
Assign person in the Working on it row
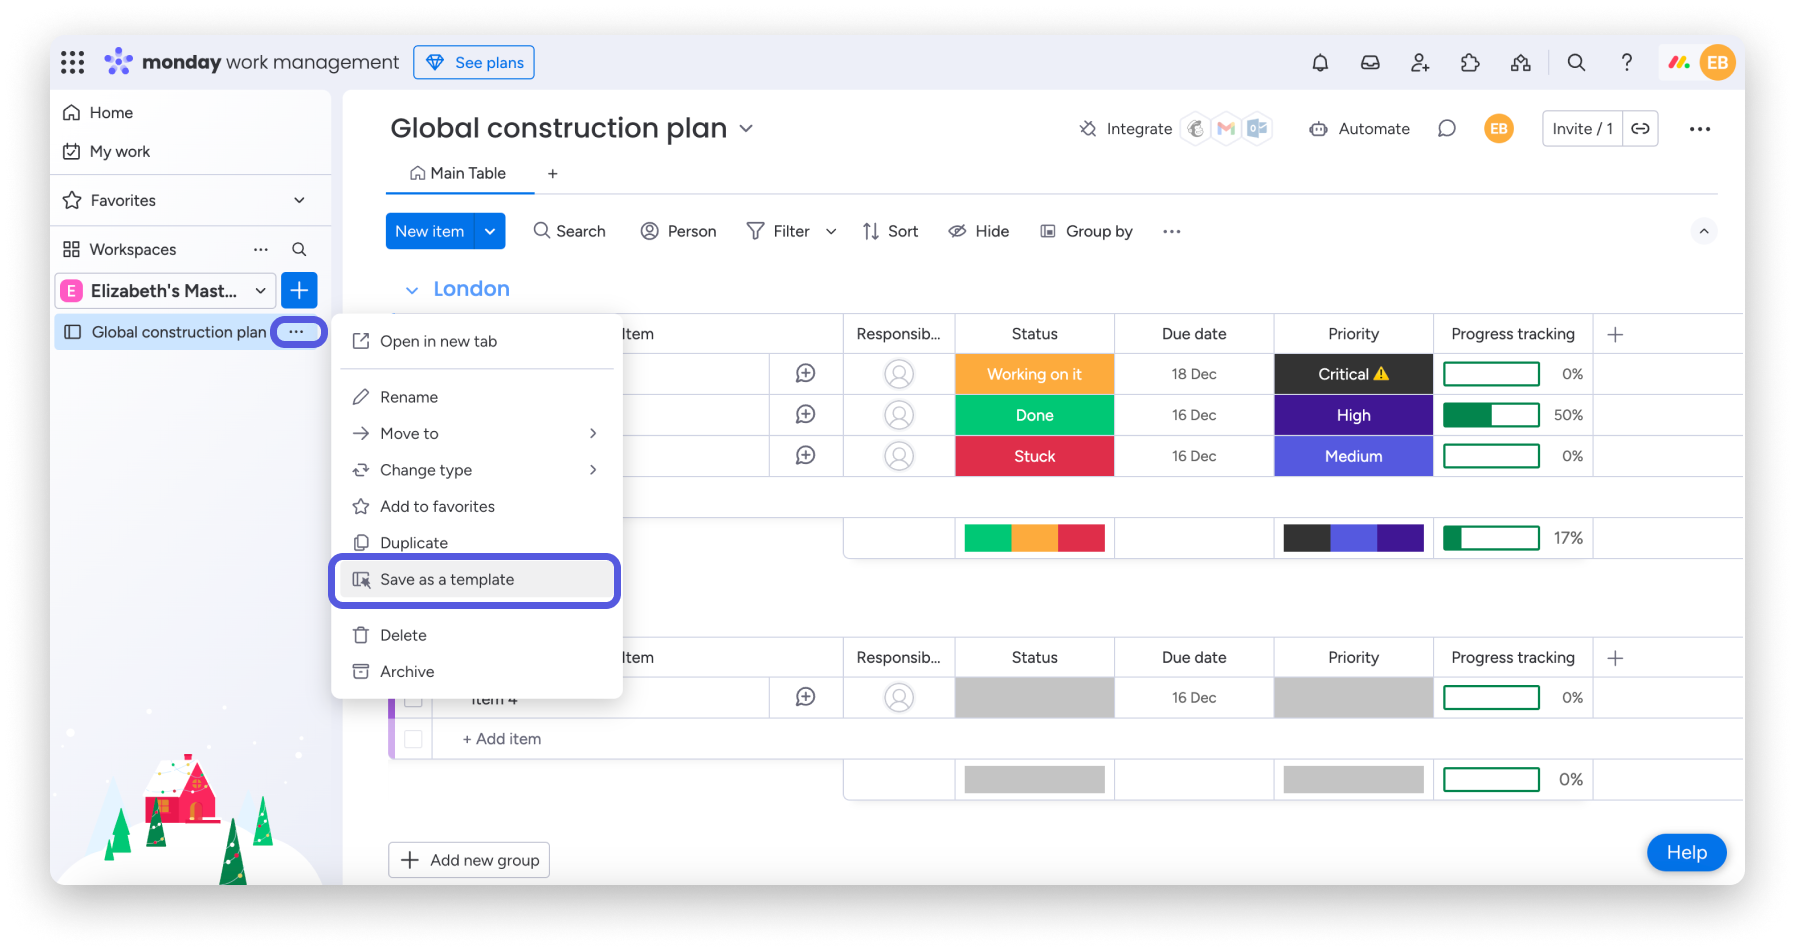click(x=899, y=374)
